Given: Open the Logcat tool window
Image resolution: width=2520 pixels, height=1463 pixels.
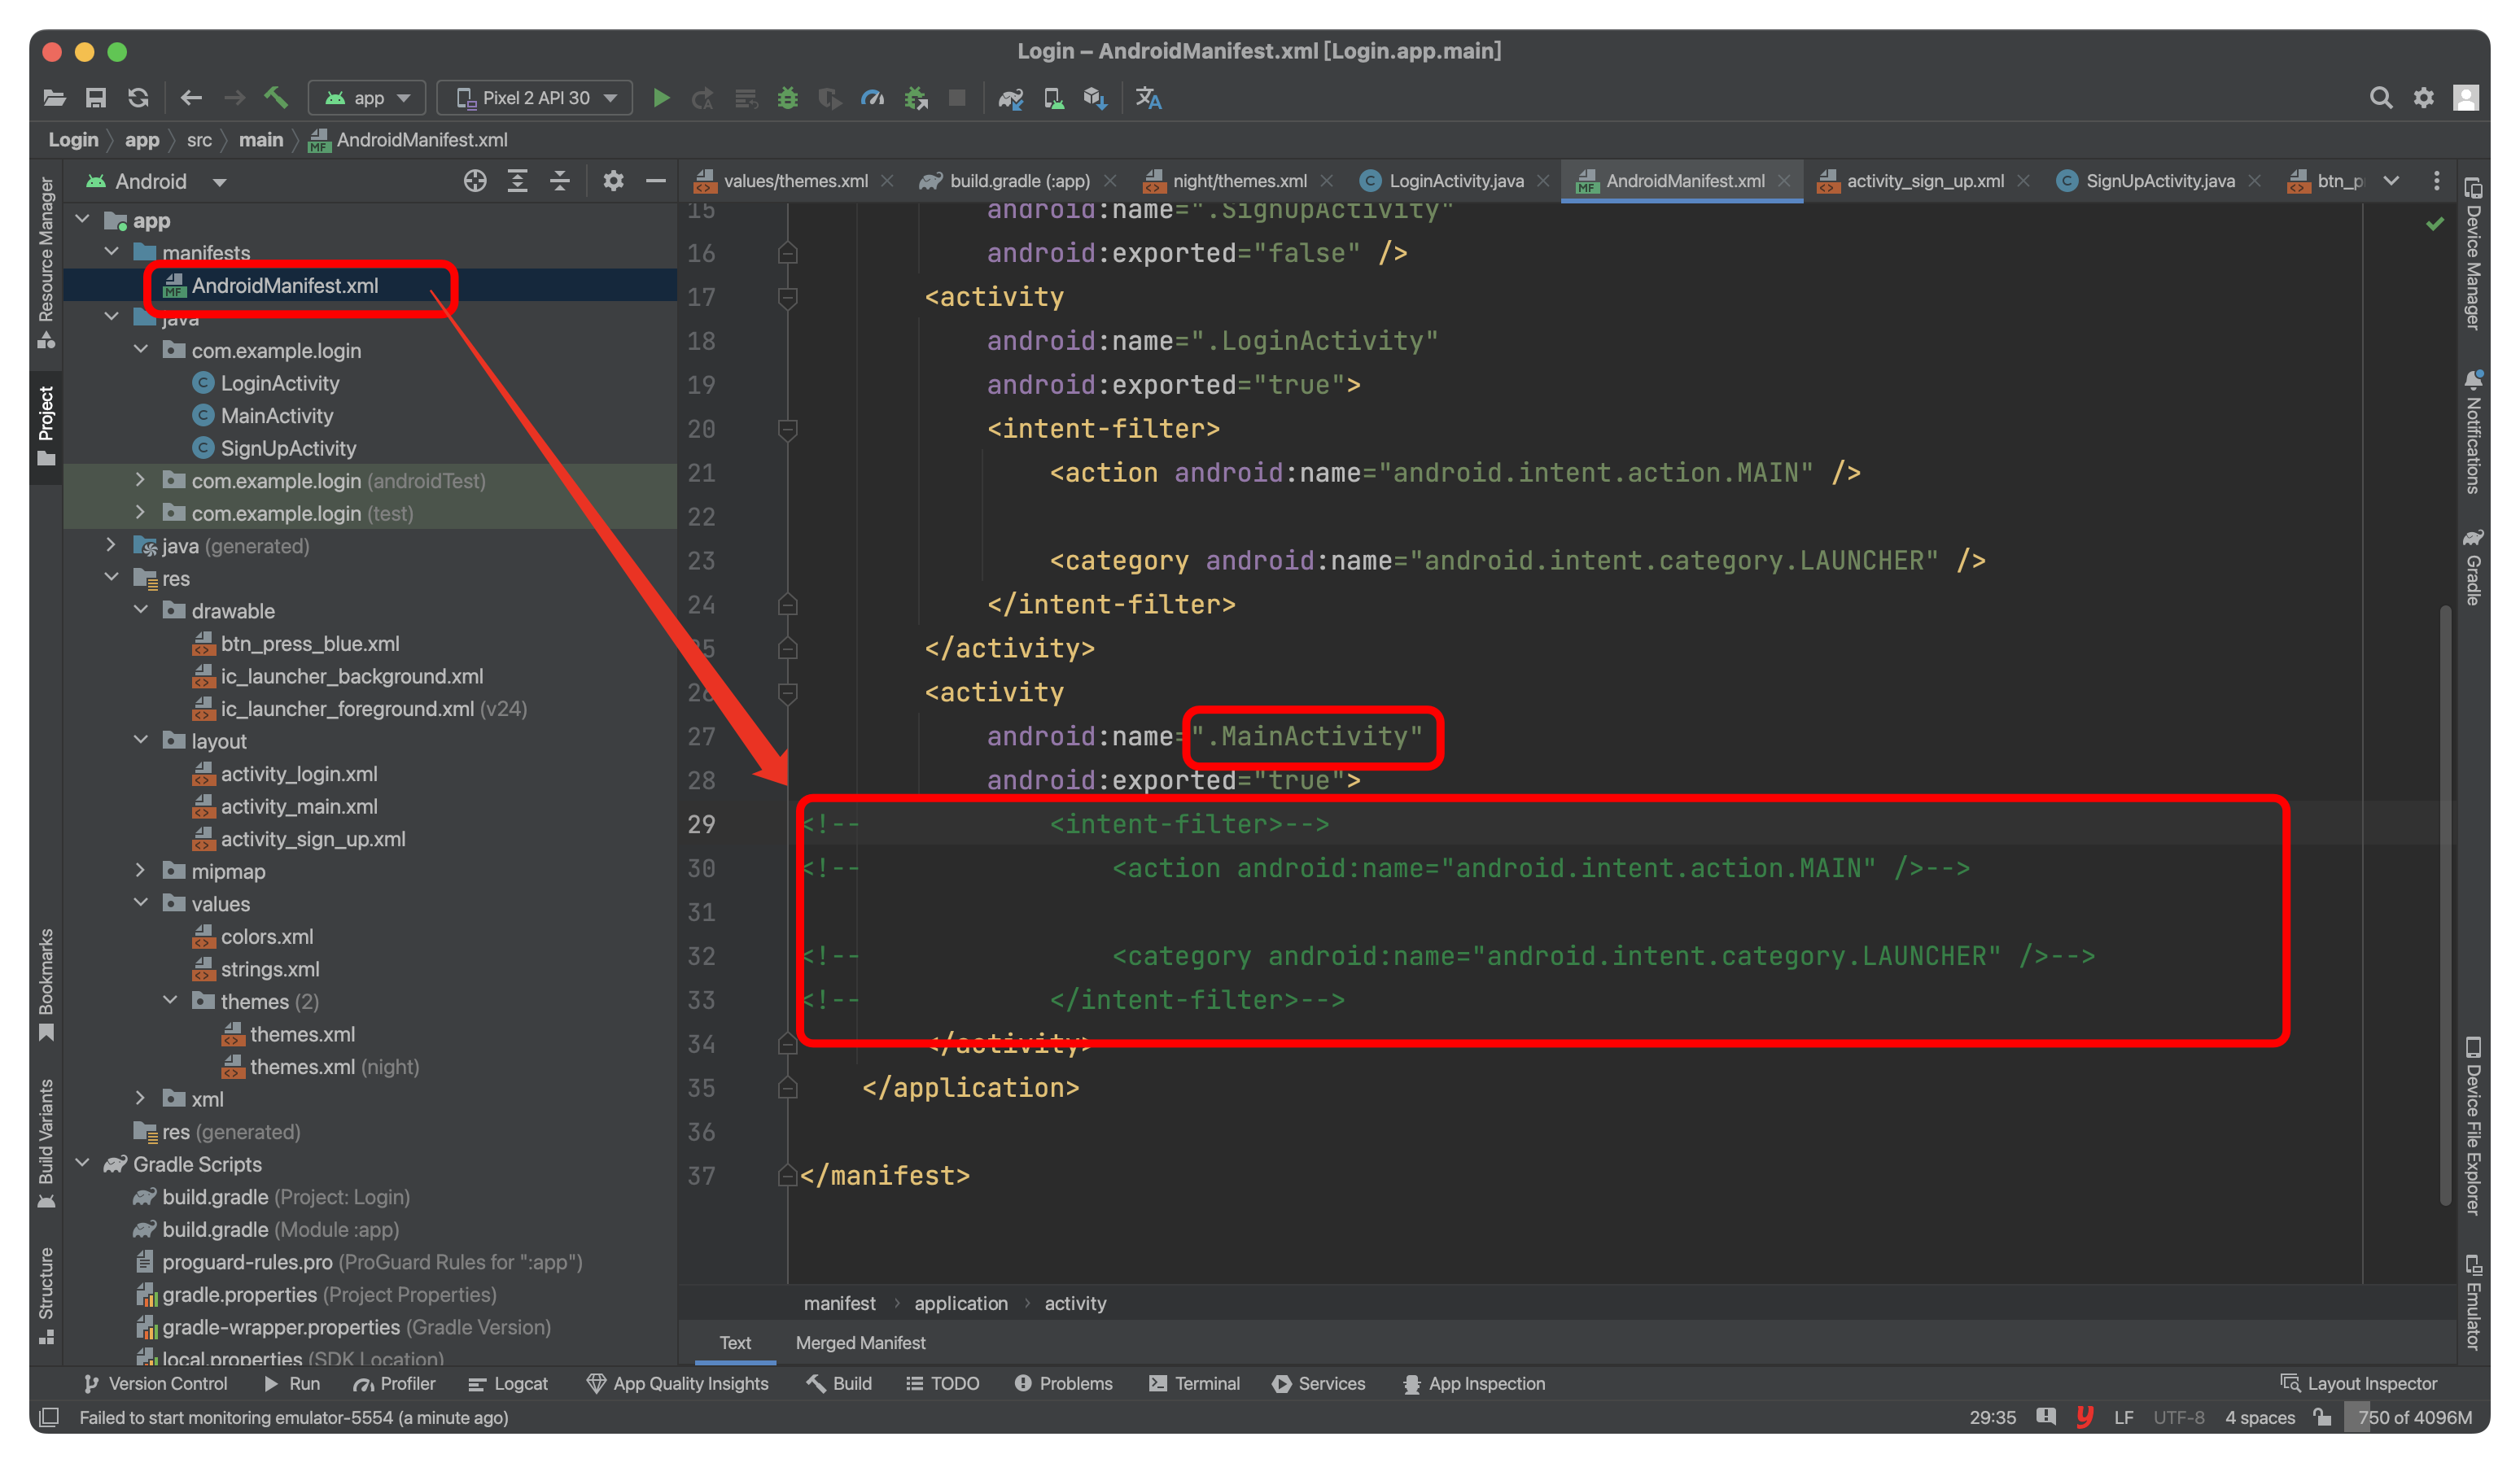Looking at the screenshot, I should tap(508, 1383).
